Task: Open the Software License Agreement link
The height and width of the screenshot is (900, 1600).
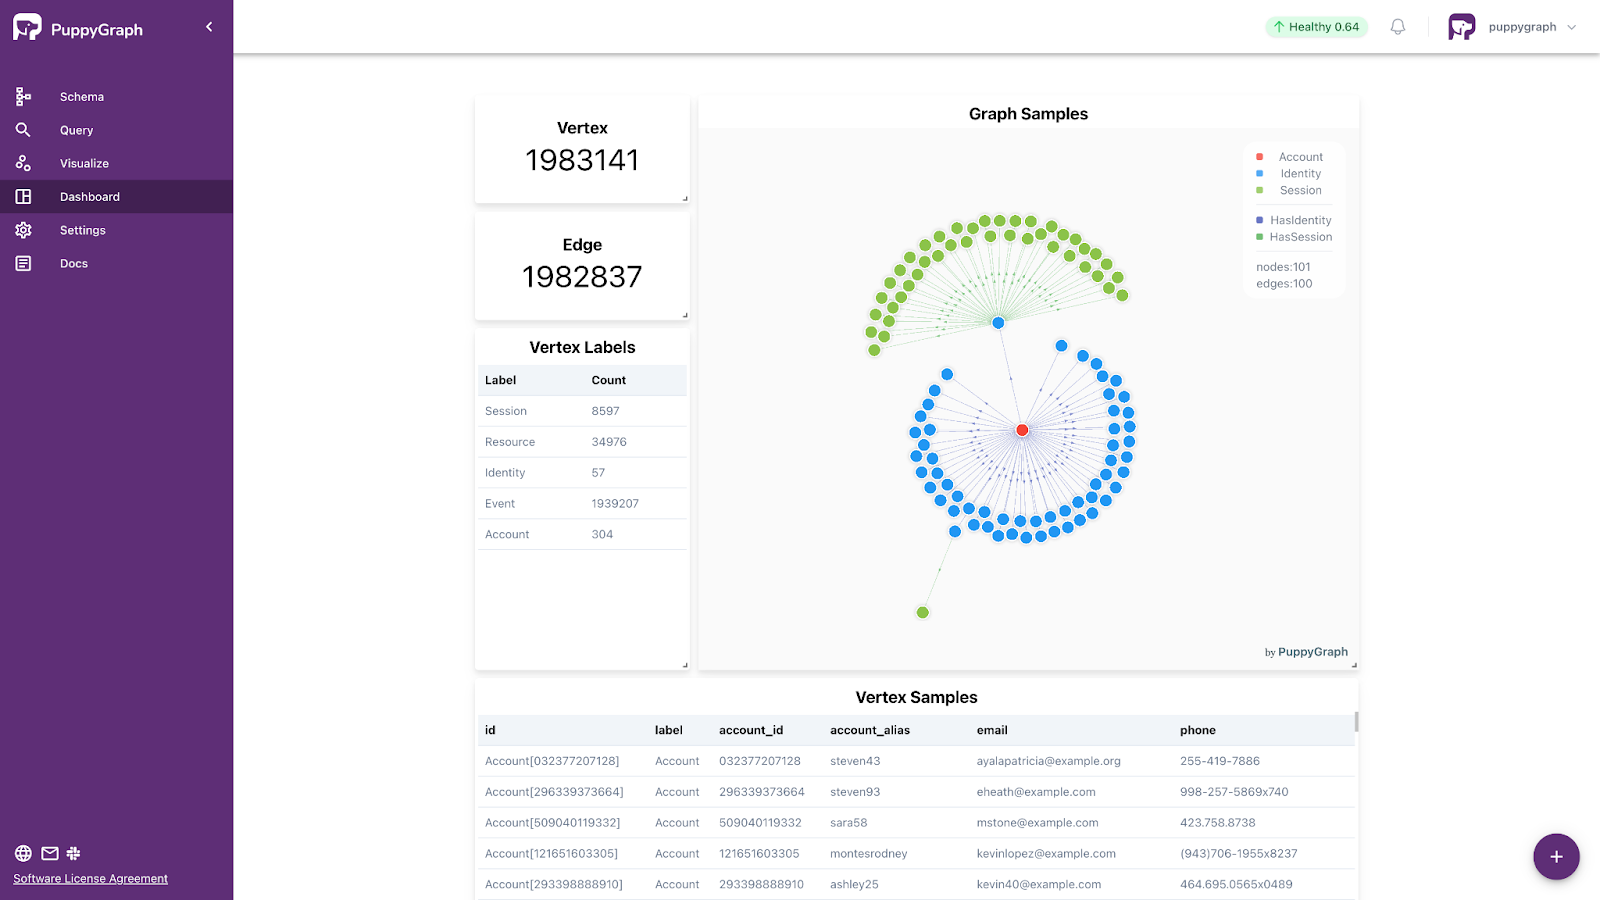Action: 90,878
